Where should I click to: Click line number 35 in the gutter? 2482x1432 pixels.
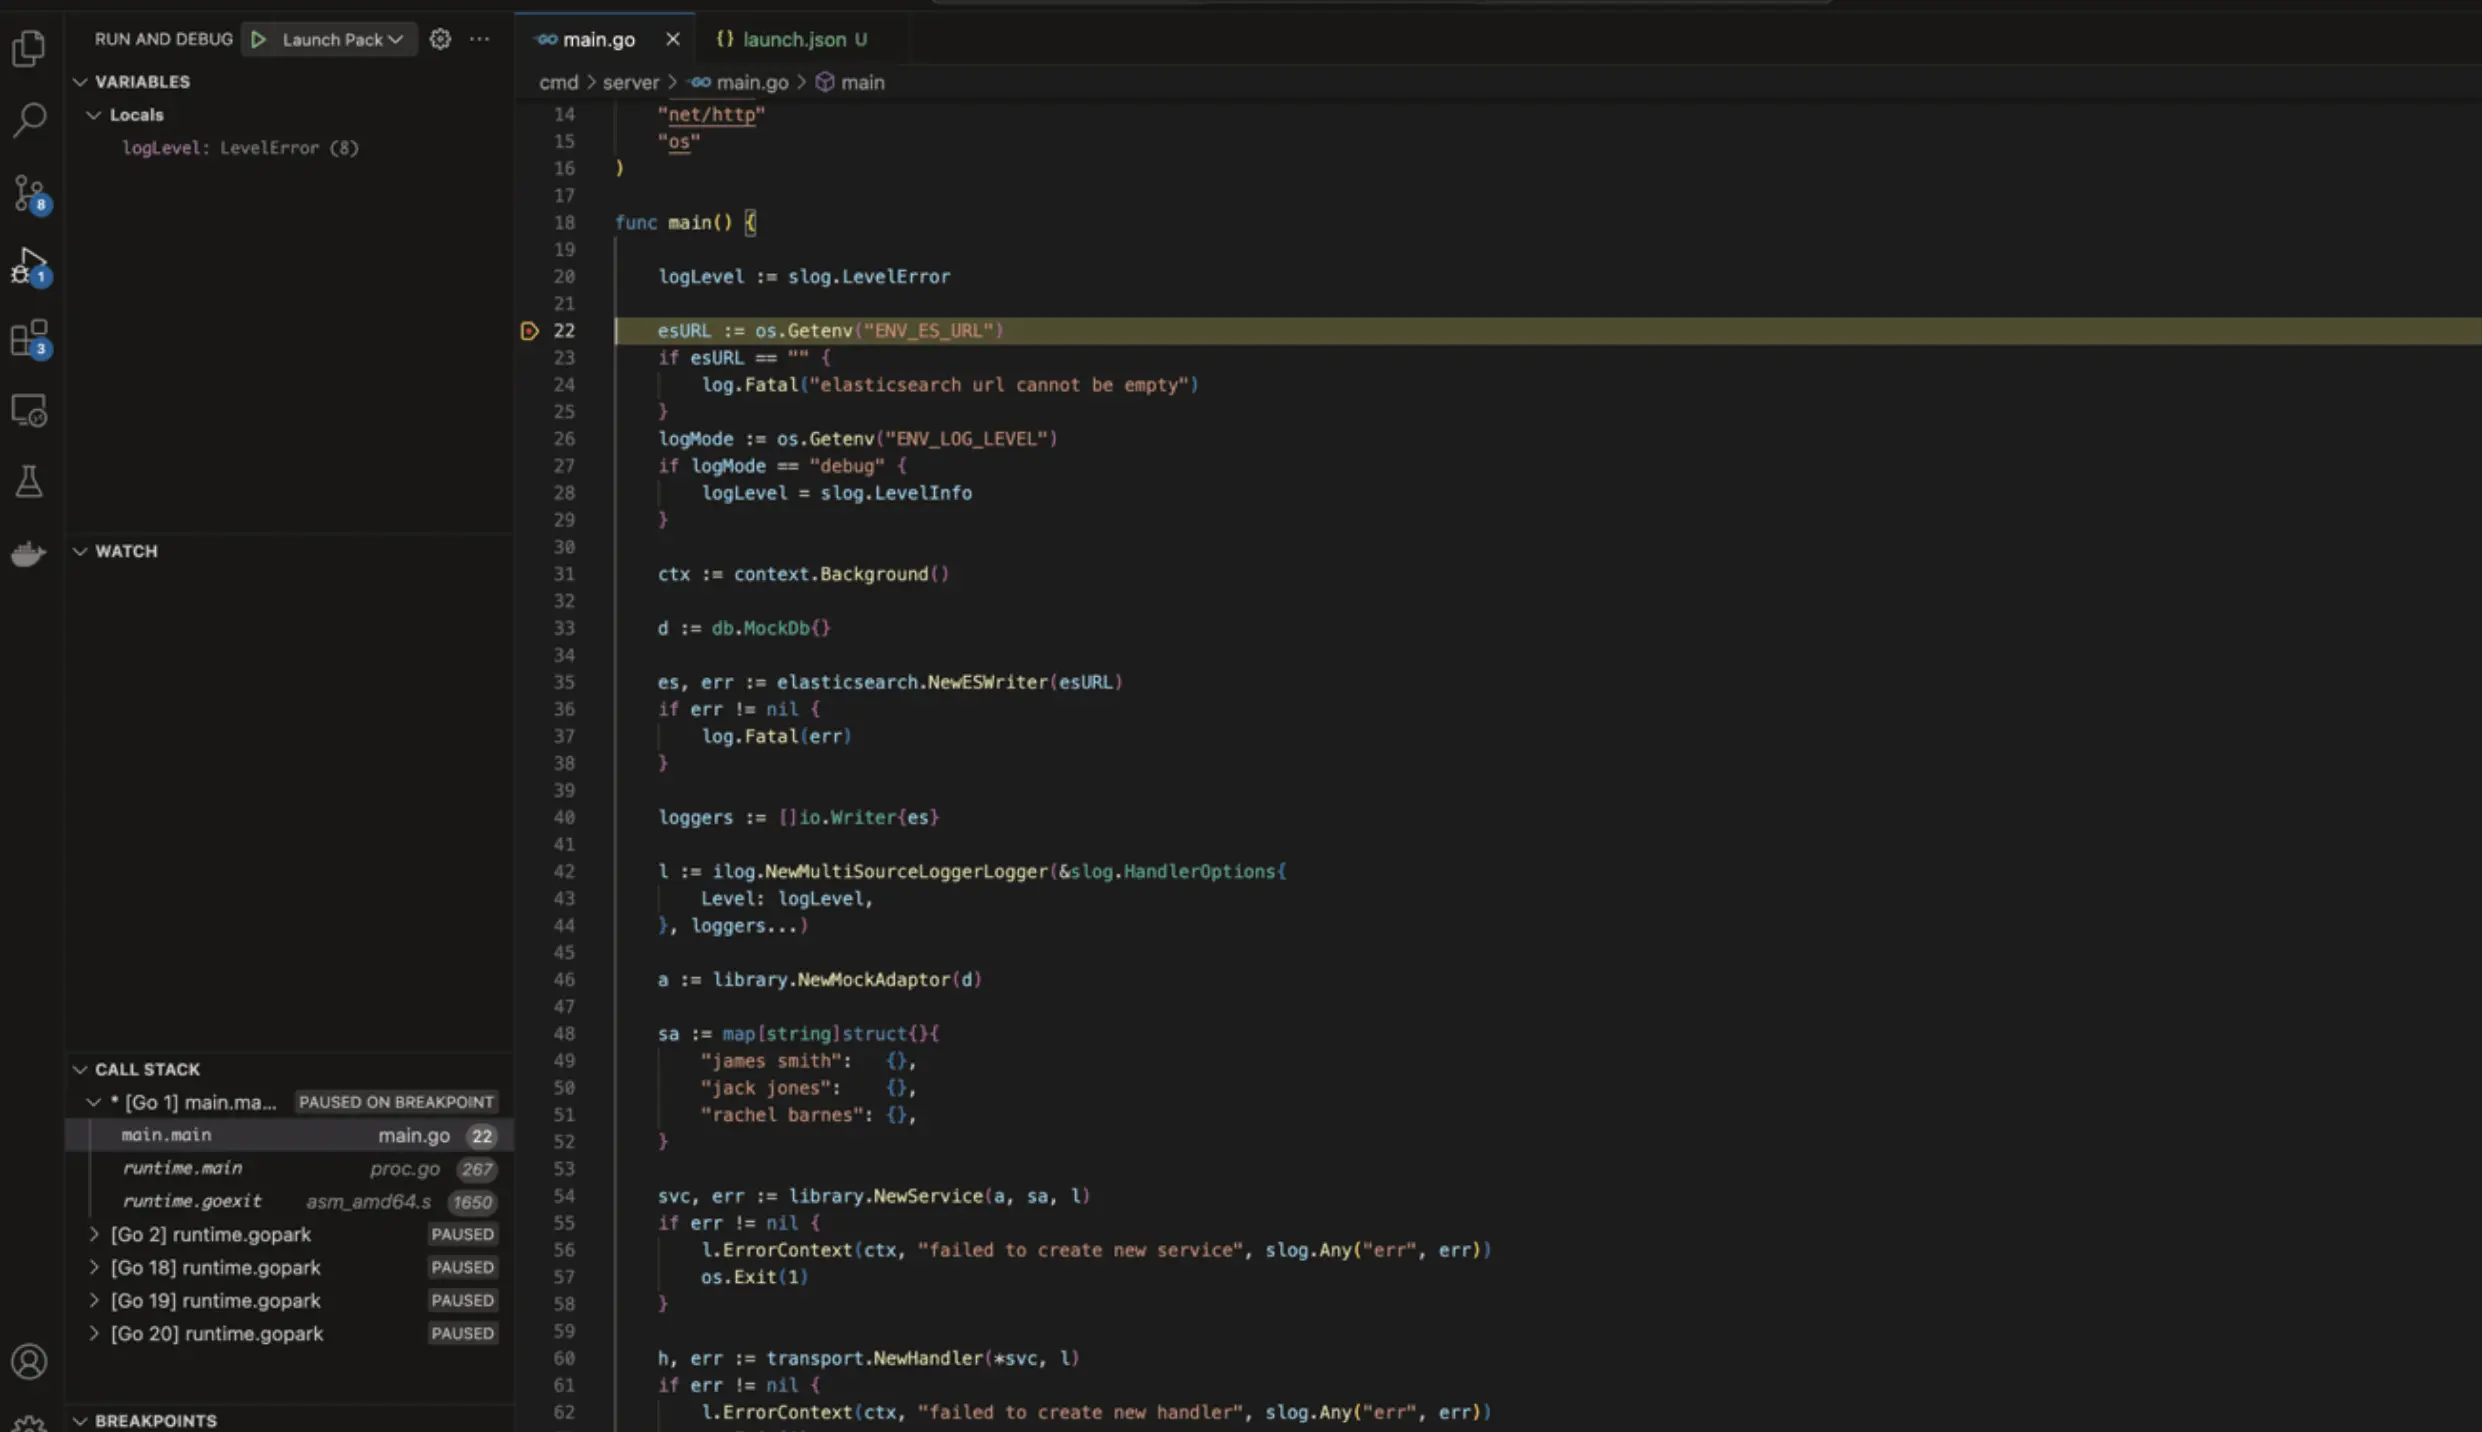pyautogui.click(x=564, y=682)
